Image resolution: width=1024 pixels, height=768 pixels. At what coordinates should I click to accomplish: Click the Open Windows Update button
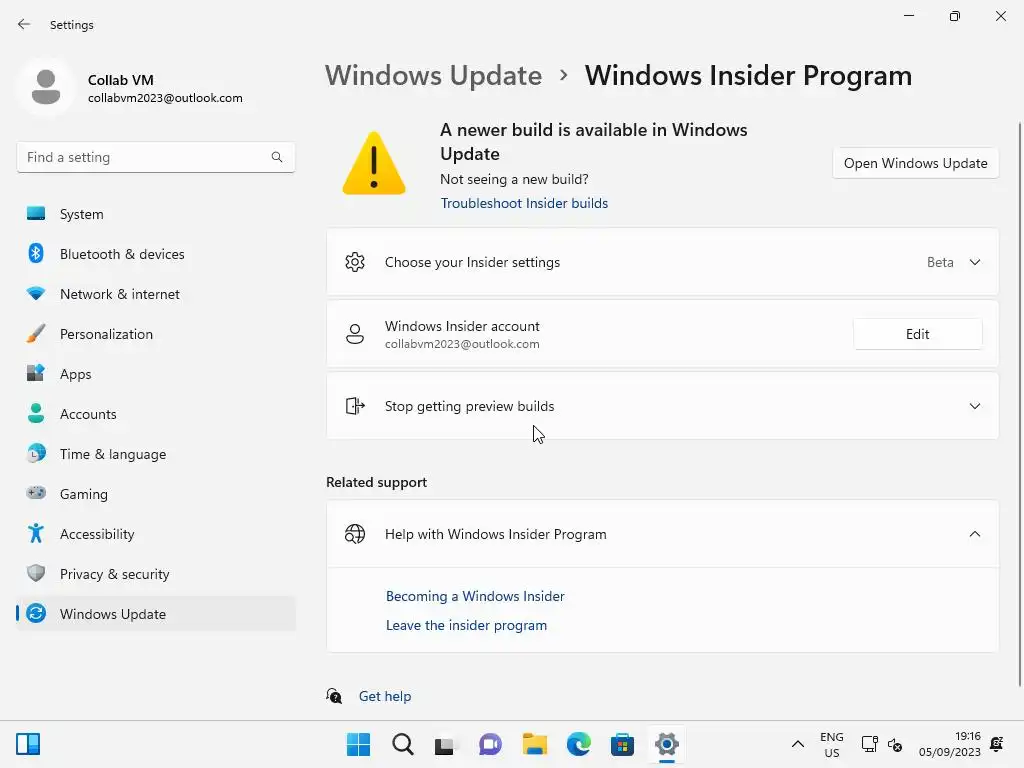click(915, 163)
